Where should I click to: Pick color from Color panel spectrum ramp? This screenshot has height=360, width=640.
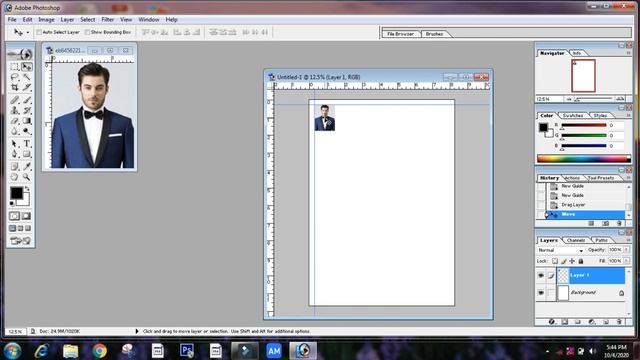584,159
